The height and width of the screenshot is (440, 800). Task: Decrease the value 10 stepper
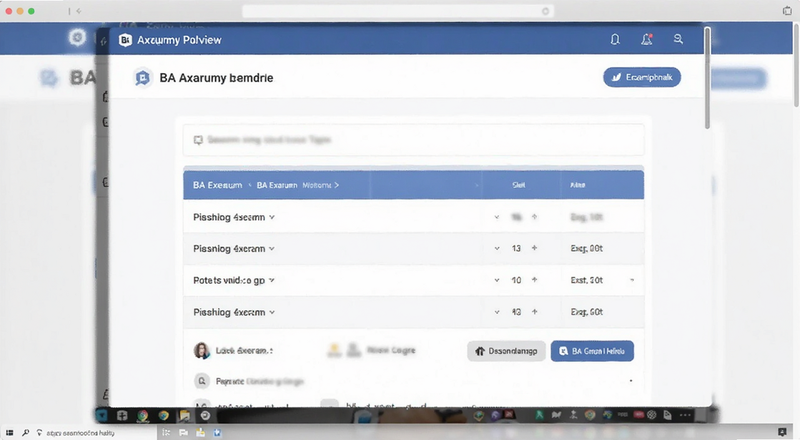tap(496, 280)
